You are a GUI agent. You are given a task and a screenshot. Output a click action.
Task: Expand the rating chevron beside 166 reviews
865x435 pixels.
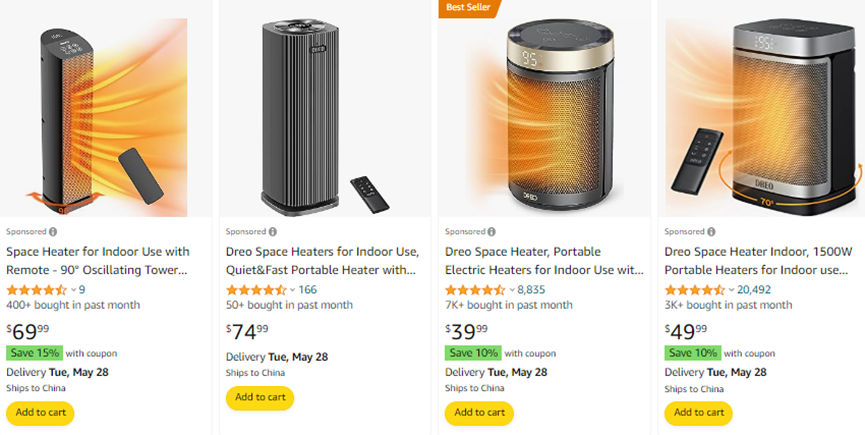293,290
